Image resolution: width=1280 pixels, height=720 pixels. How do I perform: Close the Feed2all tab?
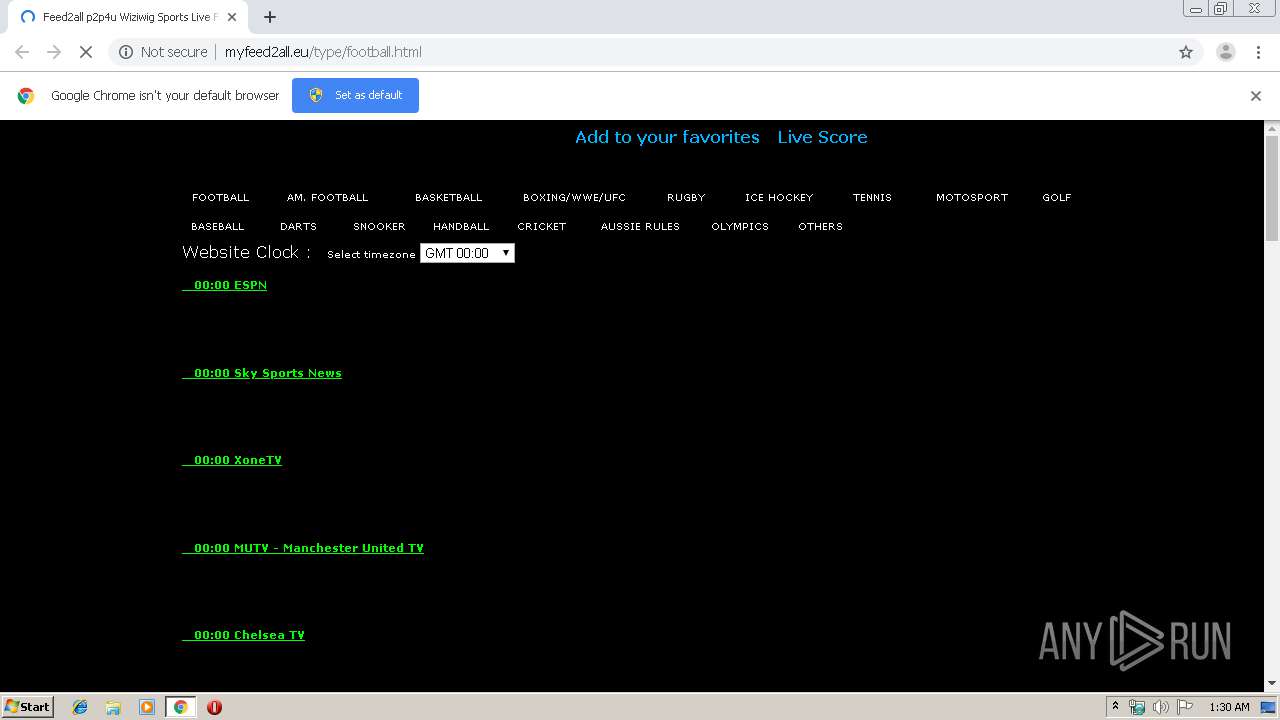click(232, 17)
